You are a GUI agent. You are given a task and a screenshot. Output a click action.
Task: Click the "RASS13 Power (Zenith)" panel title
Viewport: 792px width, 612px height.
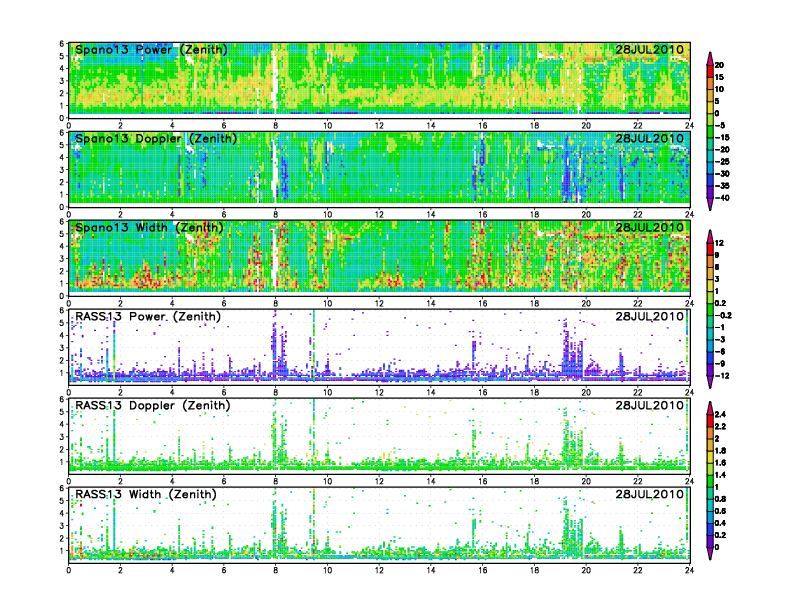(x=148, y=317)
